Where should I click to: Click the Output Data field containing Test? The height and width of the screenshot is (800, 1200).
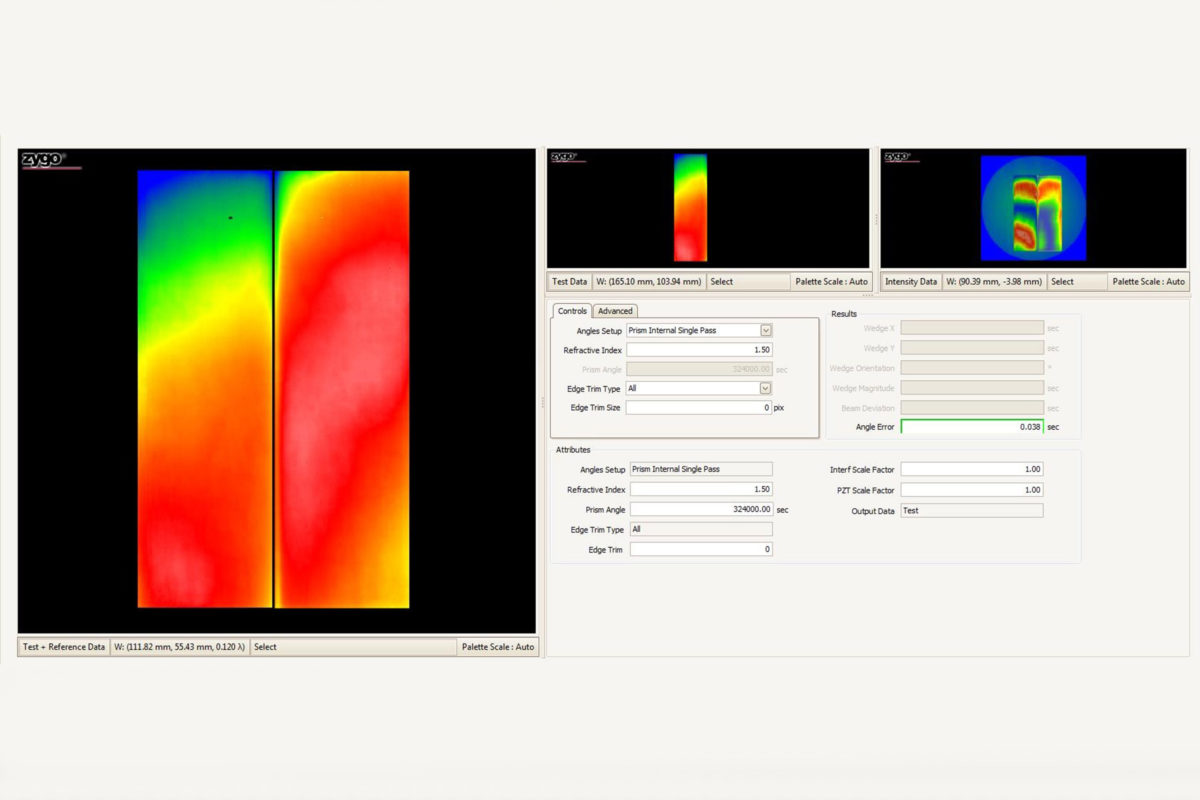coord(972,510)
